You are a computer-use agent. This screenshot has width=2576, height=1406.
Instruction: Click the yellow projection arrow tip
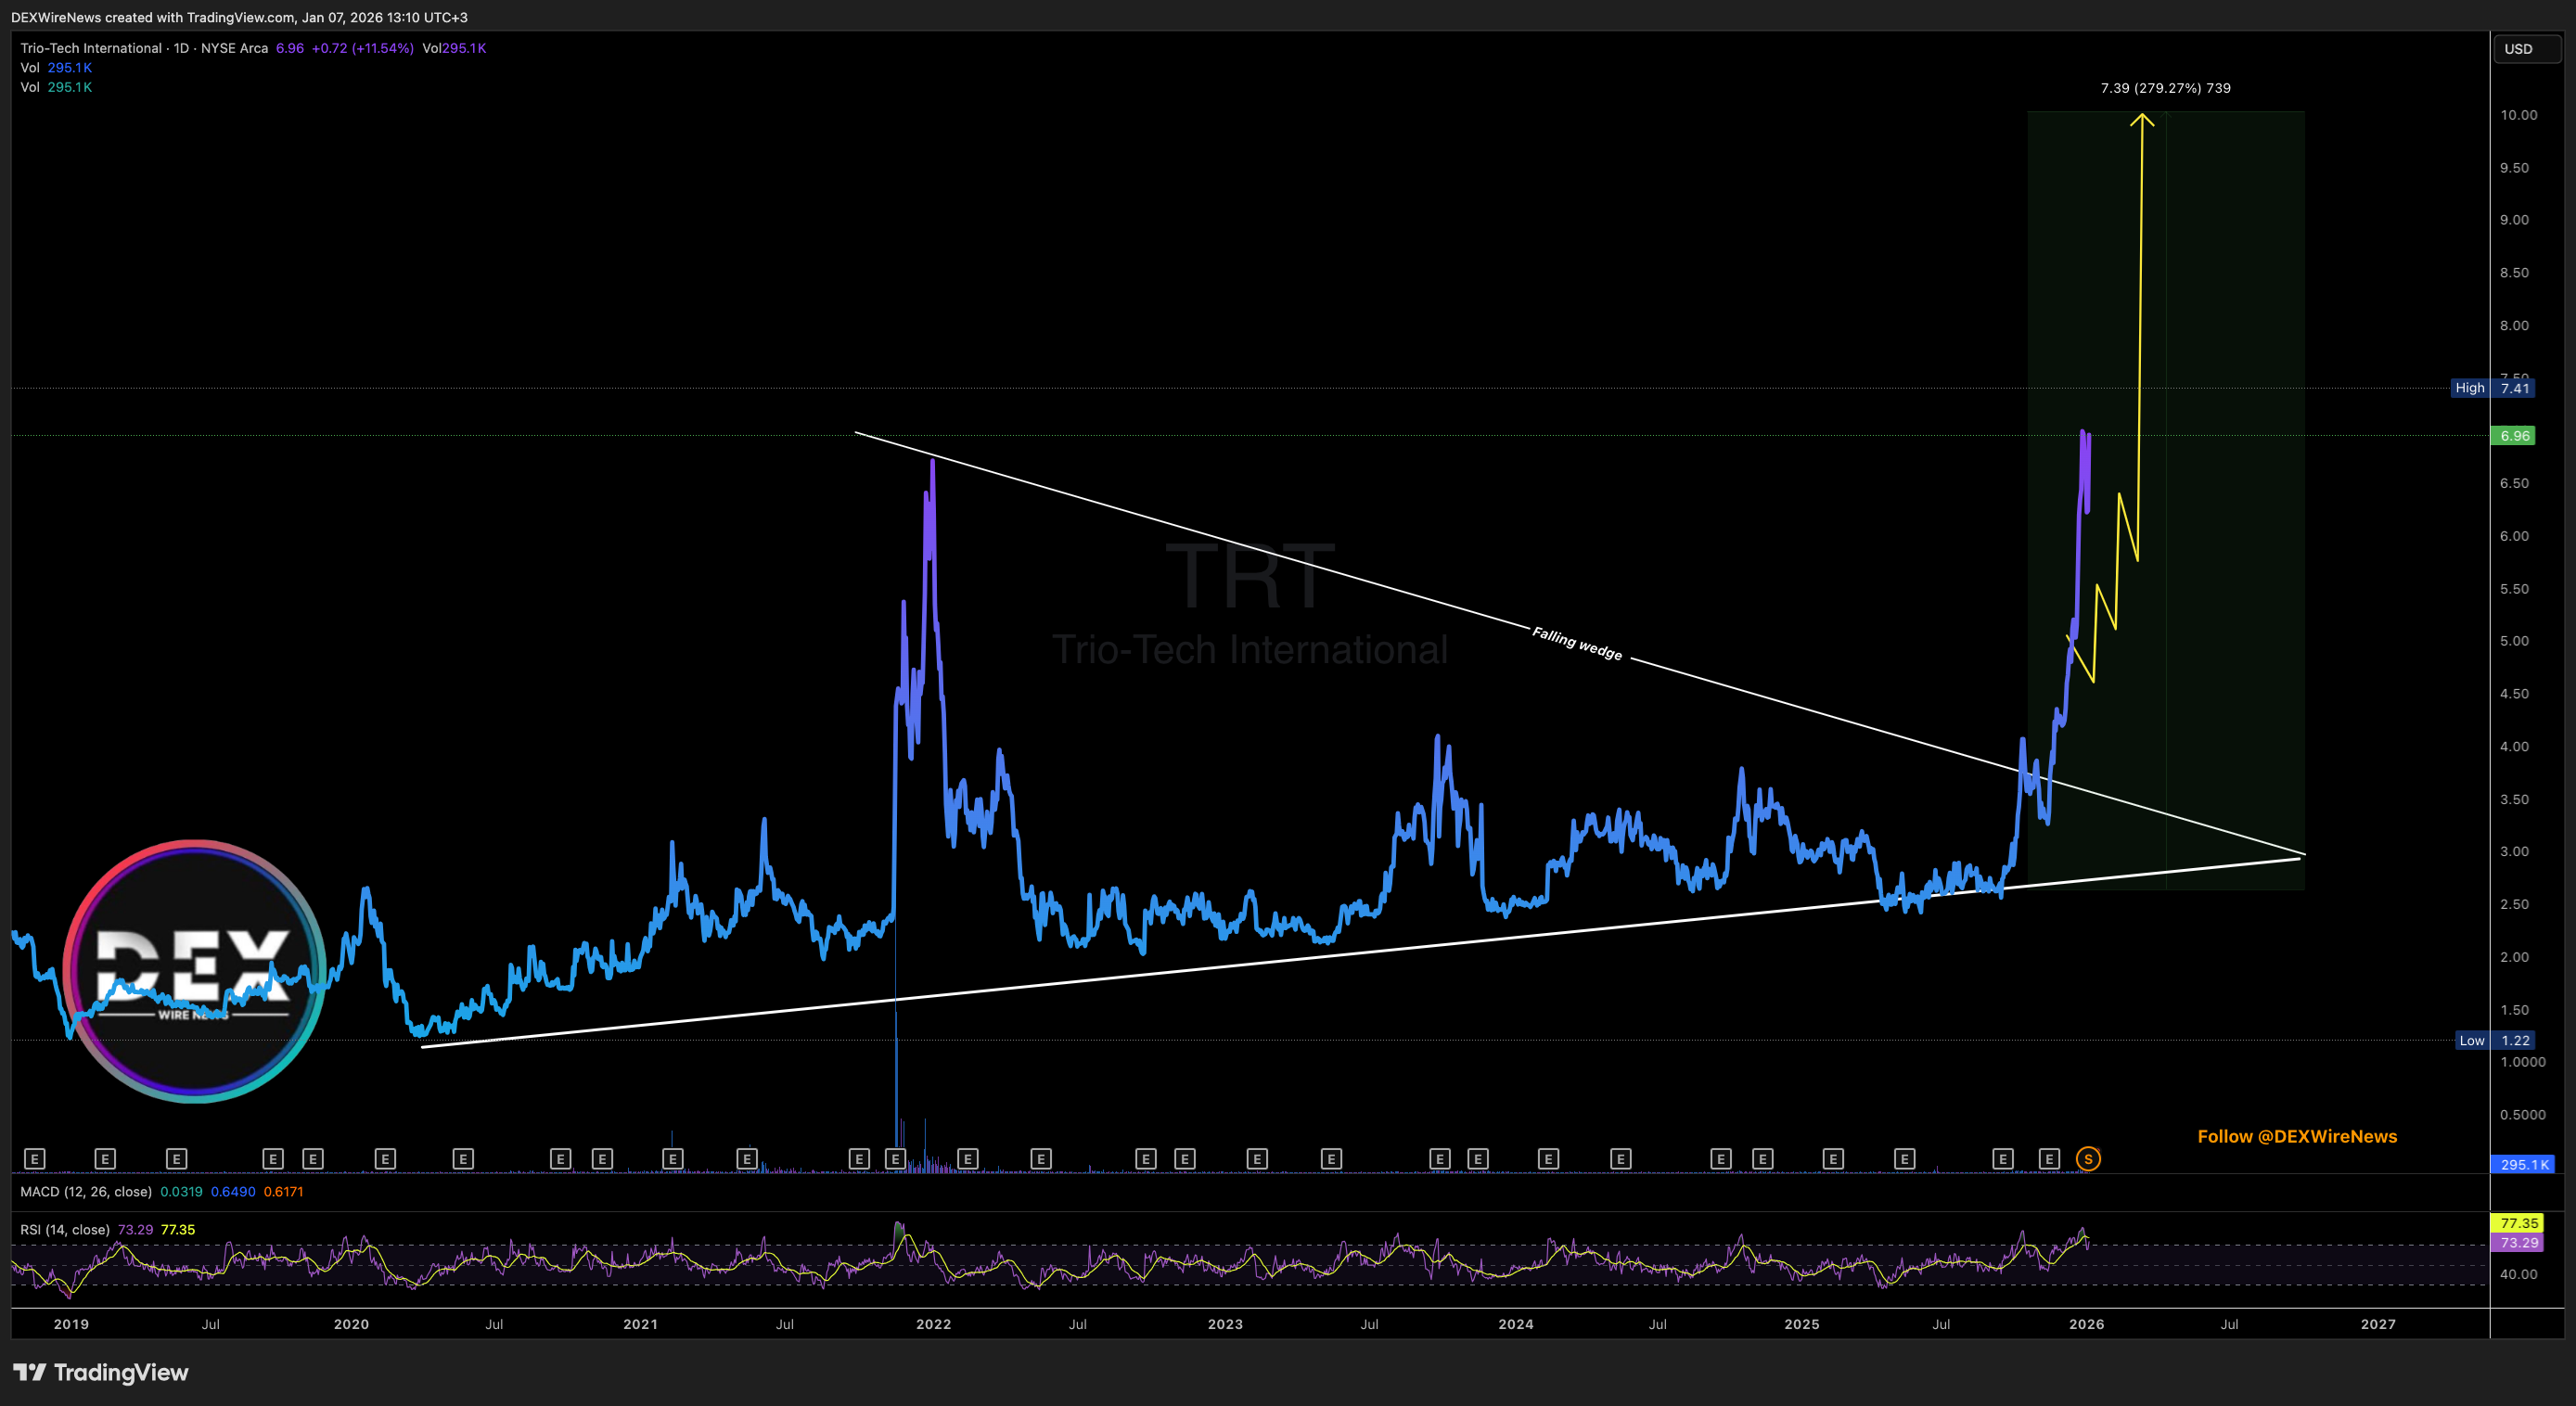[2142, 118]
